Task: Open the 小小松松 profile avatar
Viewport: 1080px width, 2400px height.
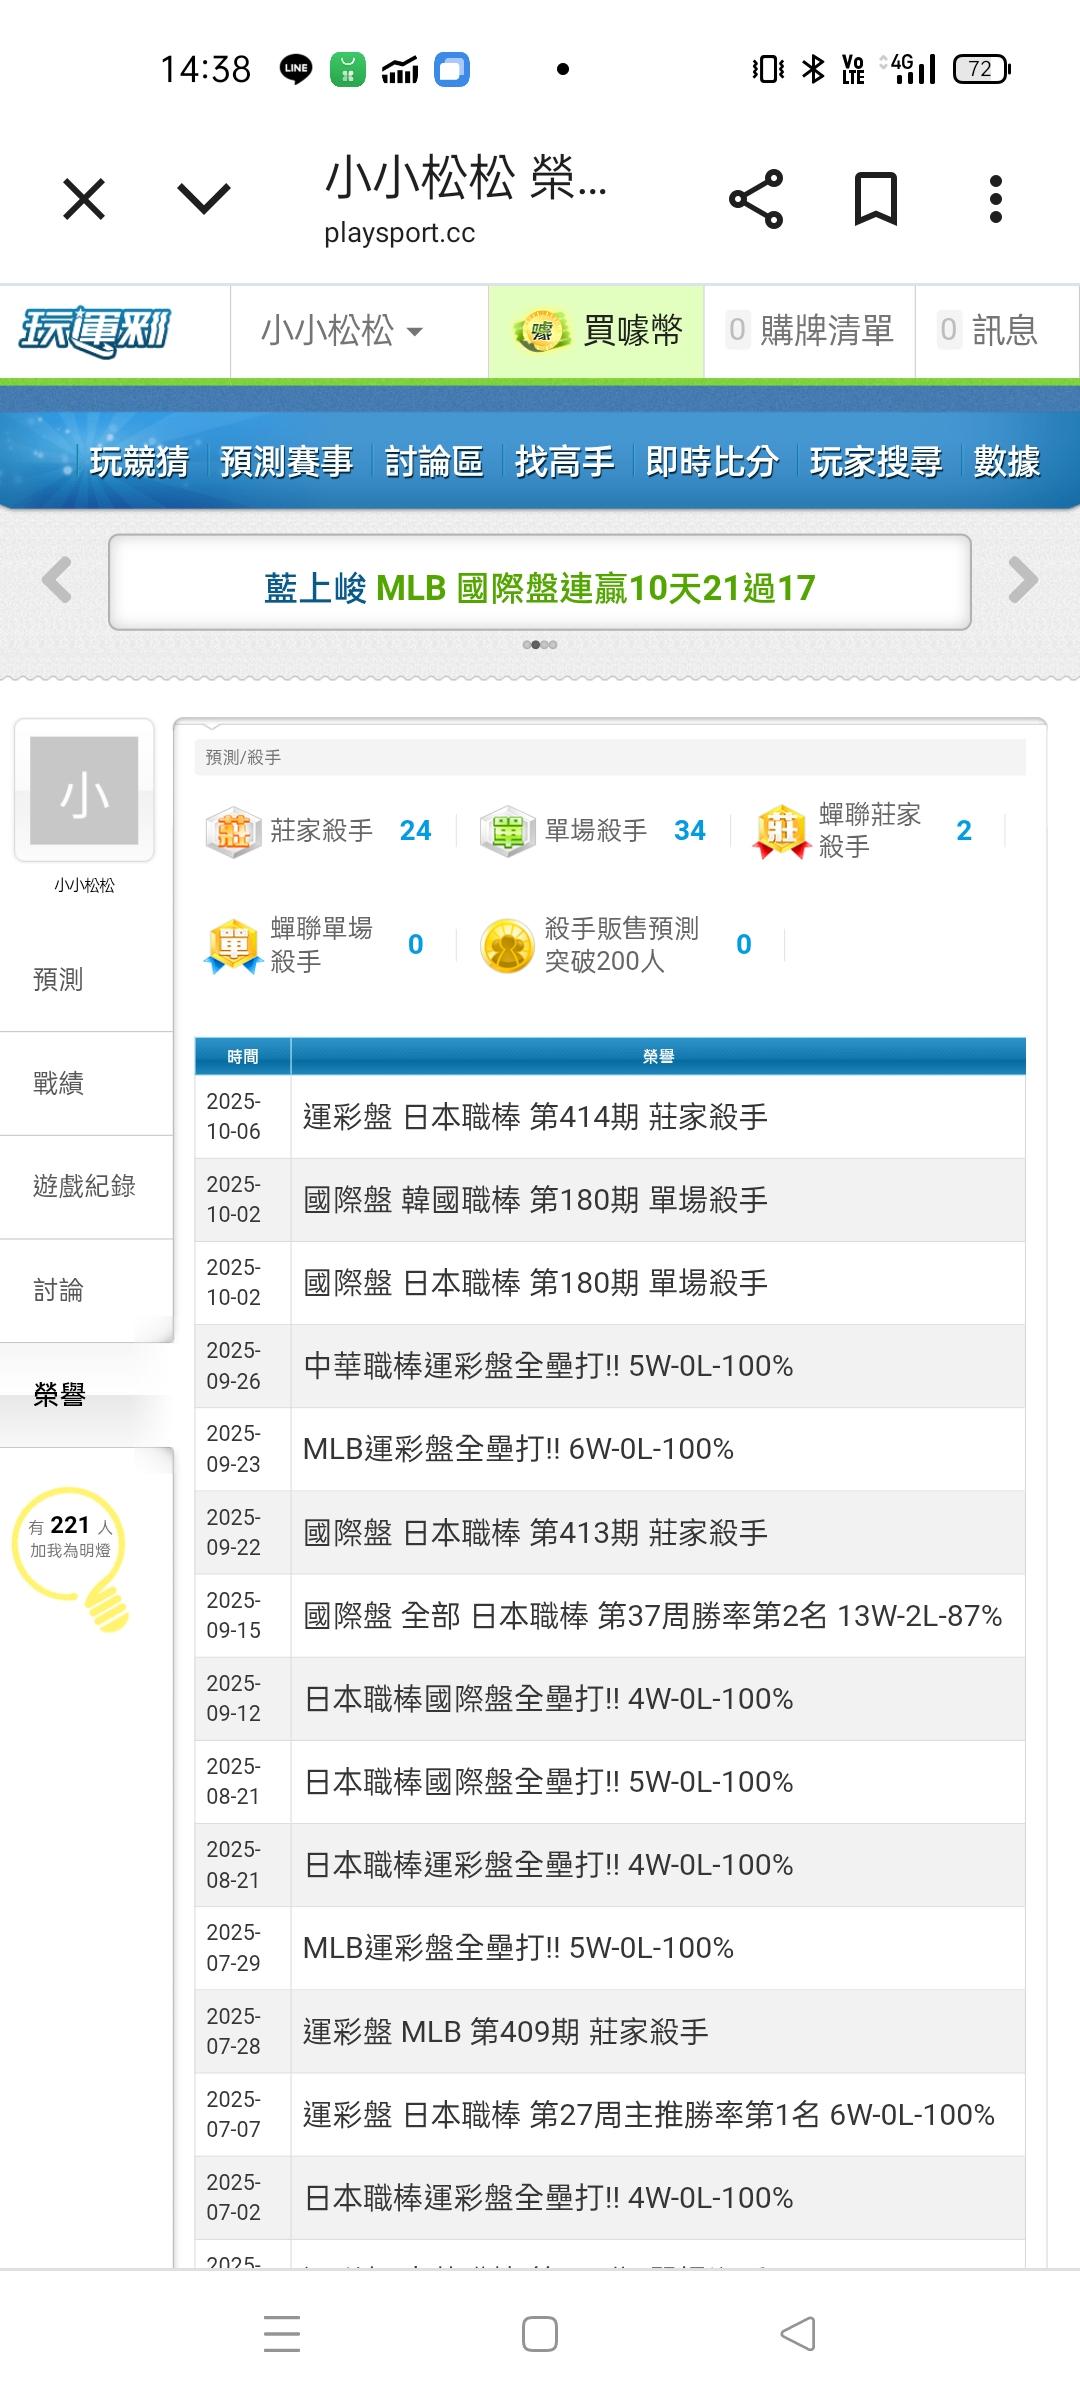Action: (84, 790)
